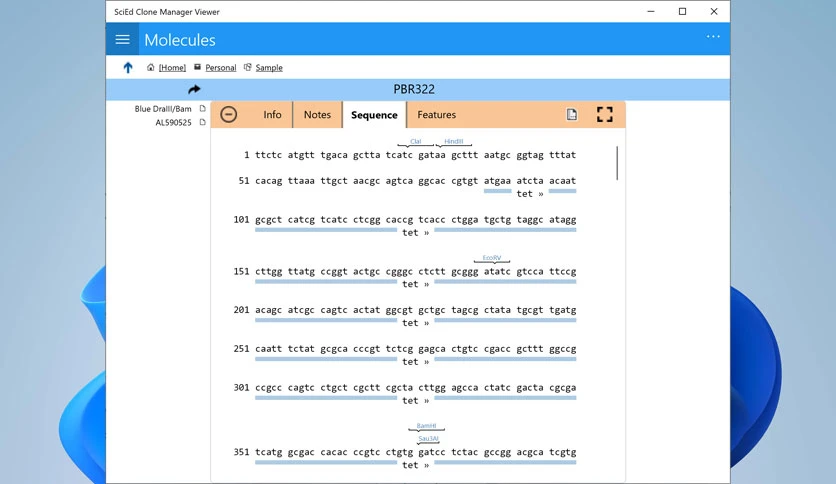
Task: Switch to the Info tab
Action: tap(272, 115)
